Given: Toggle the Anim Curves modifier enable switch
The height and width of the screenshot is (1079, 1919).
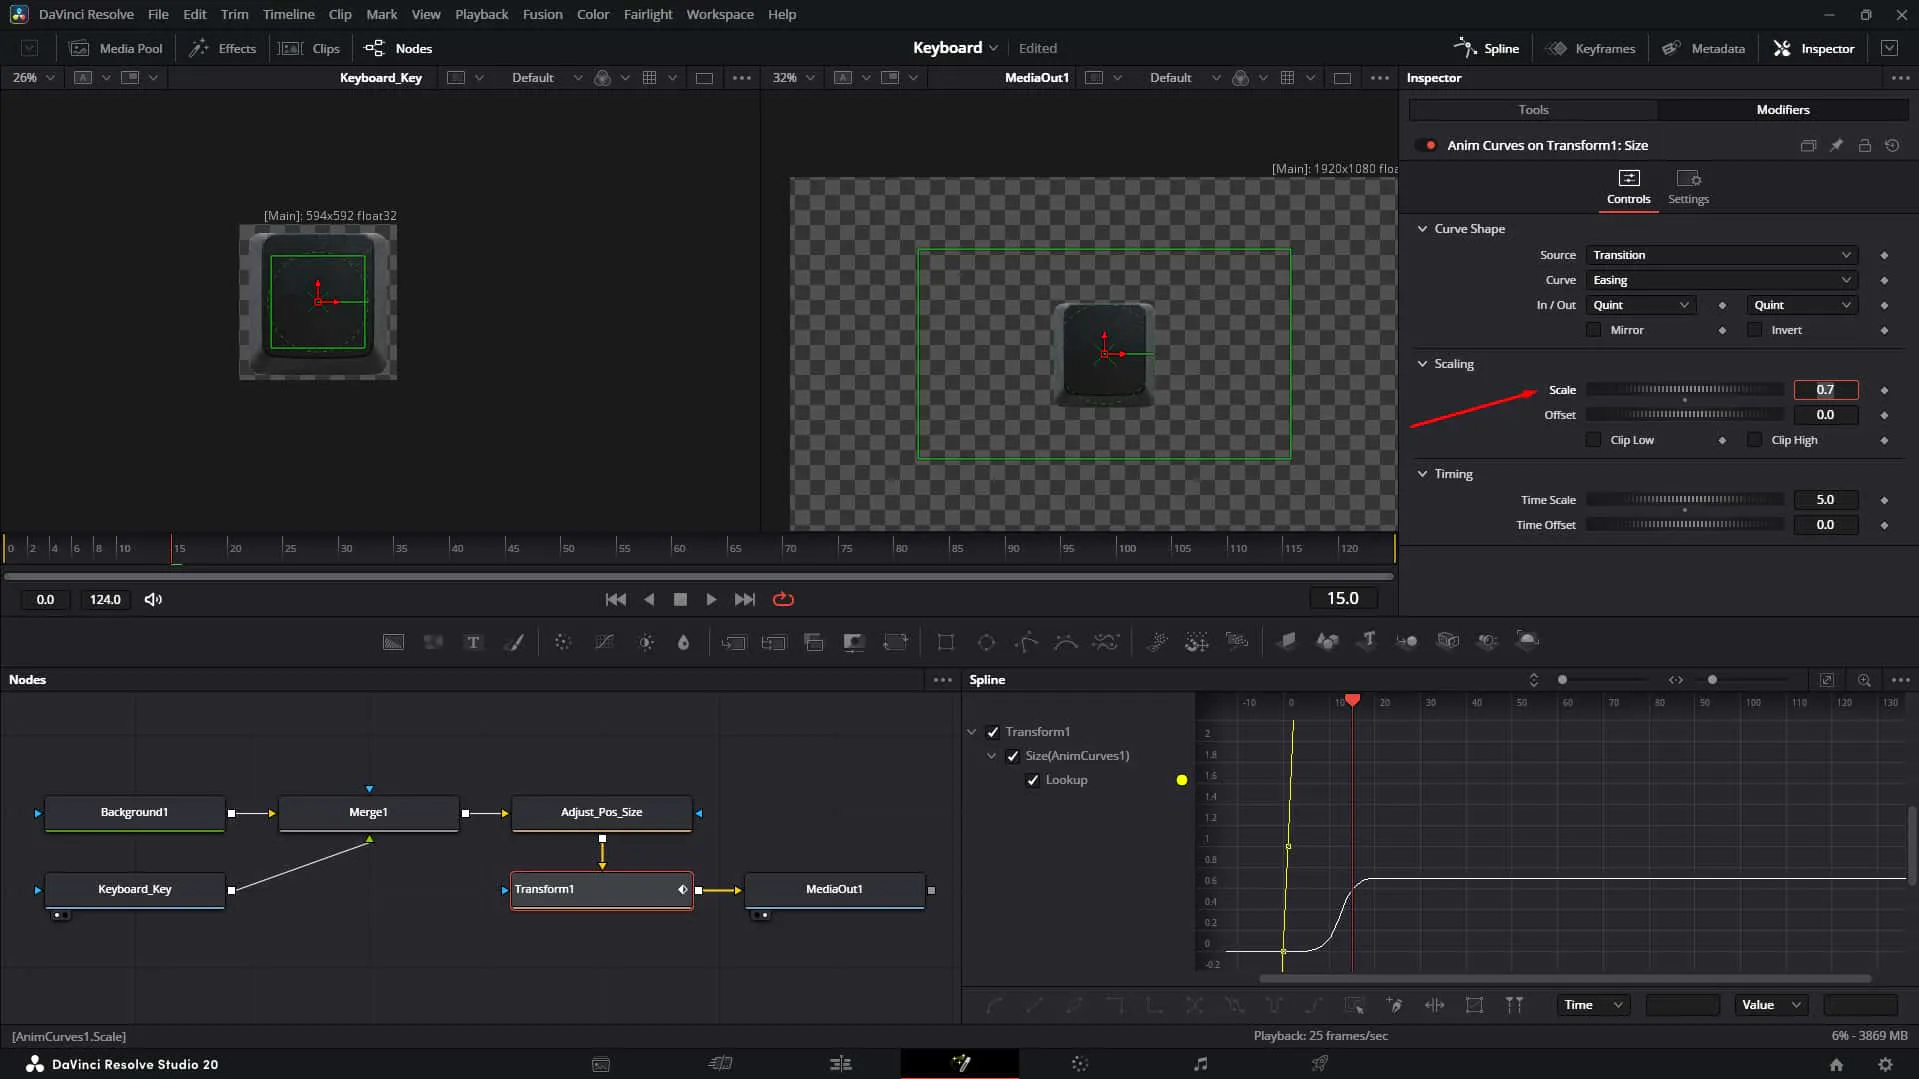Looking at the screenshot, I should pos(1427,145).
